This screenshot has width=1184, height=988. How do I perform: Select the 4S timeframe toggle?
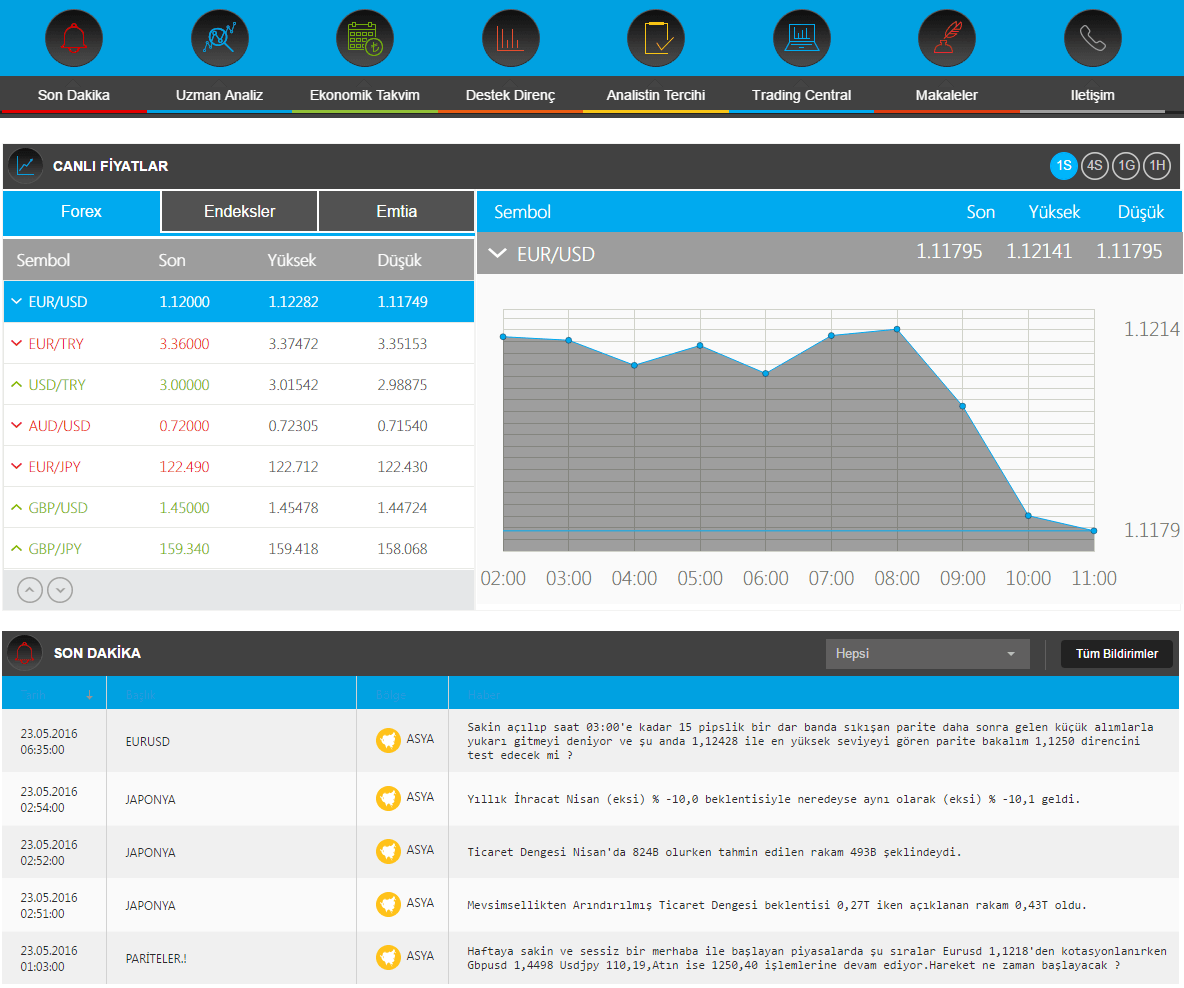[x=1095, y=165]
